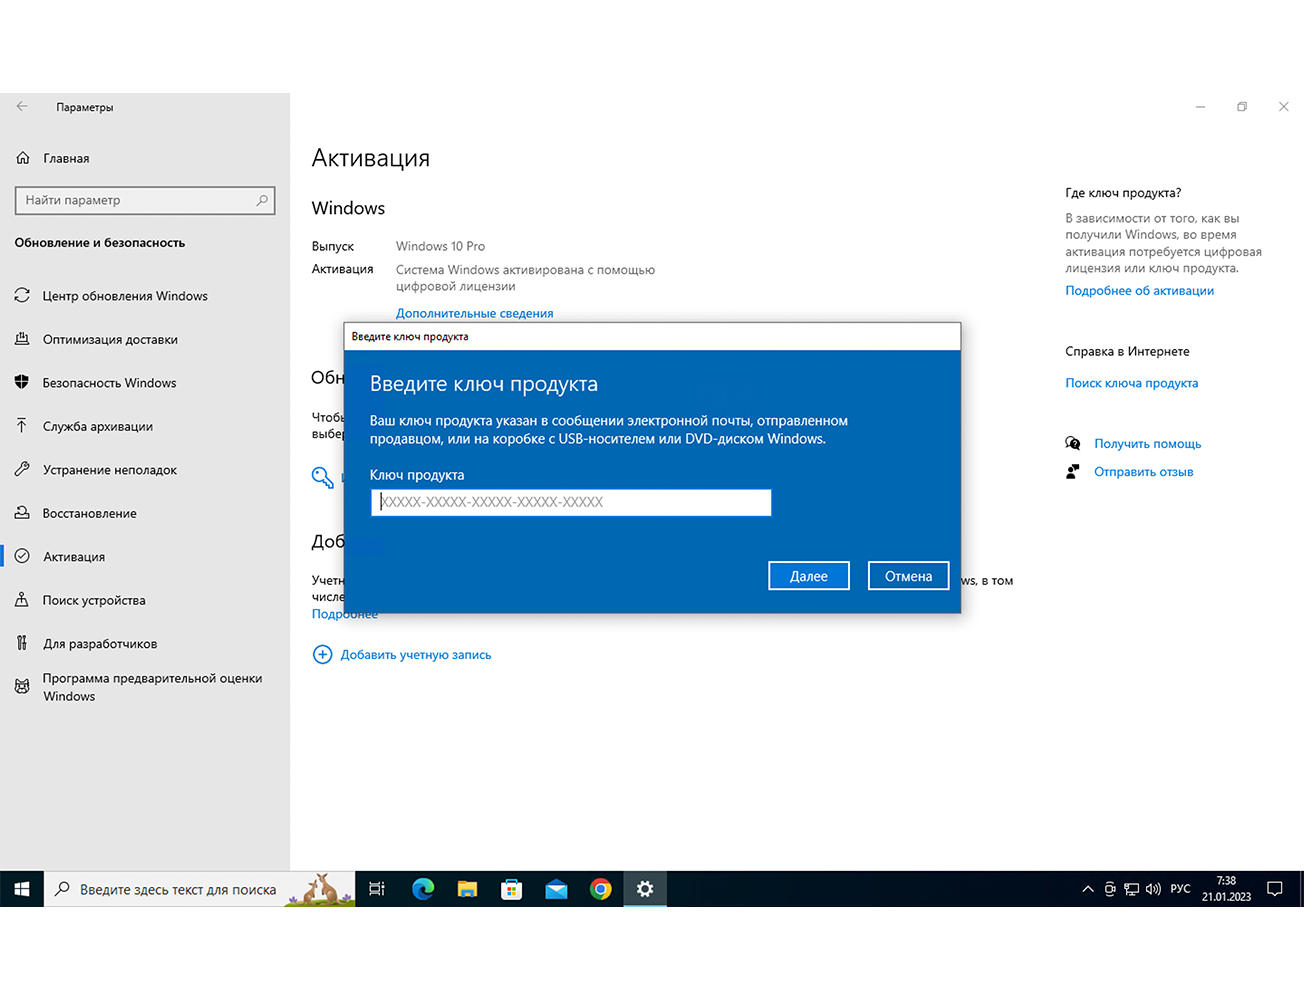Click the Активация checkmark circle icon

(x=22, y=556)
